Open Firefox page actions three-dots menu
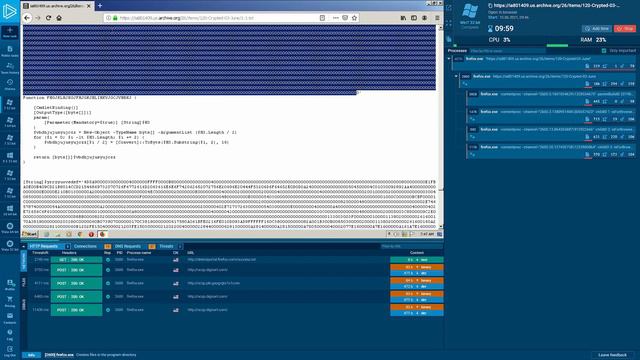 [x=336, y=18]
